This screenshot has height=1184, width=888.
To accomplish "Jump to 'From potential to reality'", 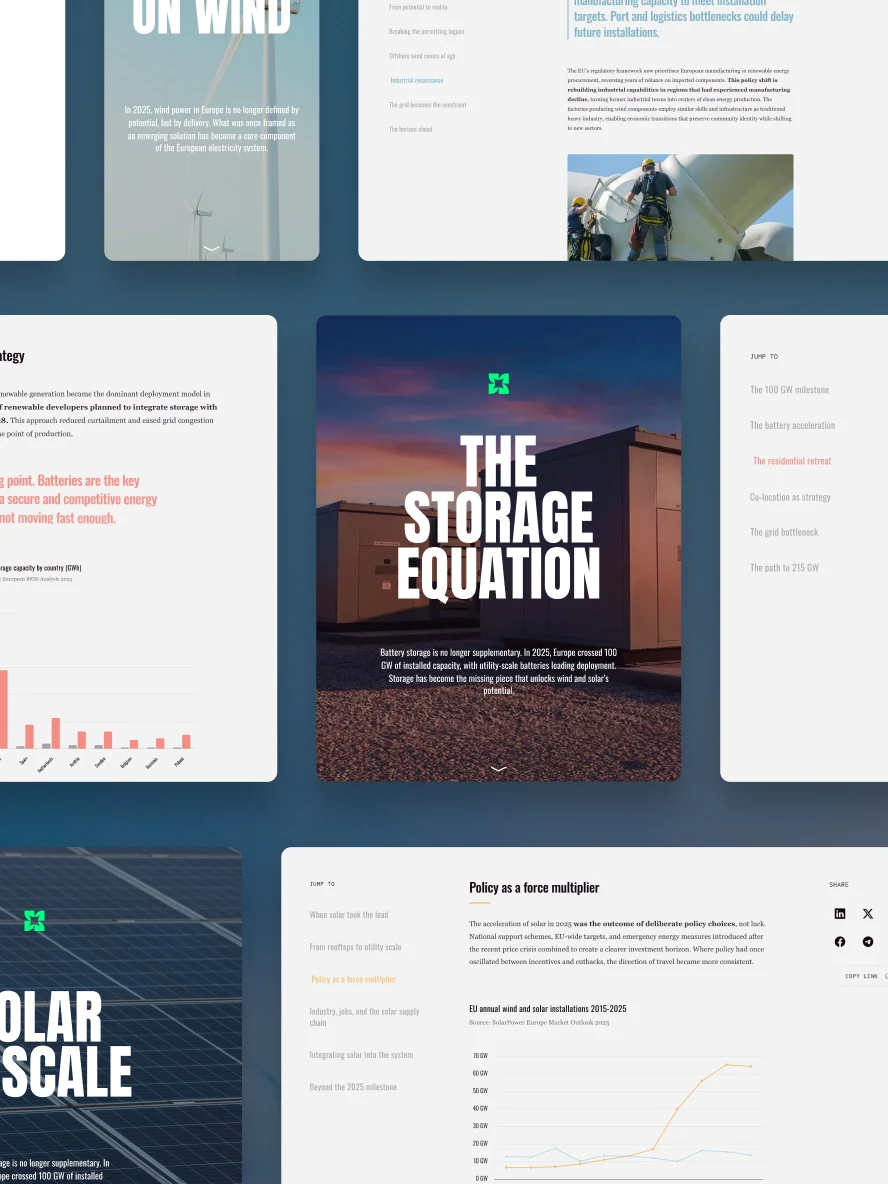I will tap(418, 7).
